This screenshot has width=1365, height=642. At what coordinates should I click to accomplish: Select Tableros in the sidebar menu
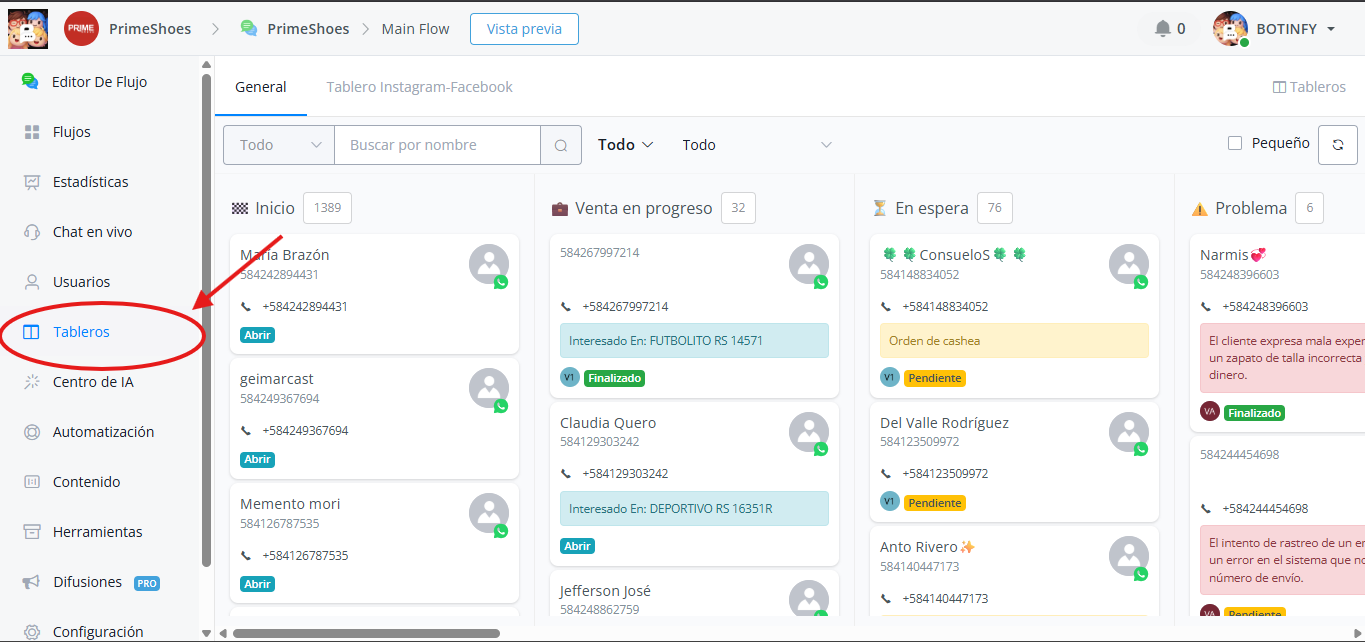pyautogui.click(x=67, y=332)
